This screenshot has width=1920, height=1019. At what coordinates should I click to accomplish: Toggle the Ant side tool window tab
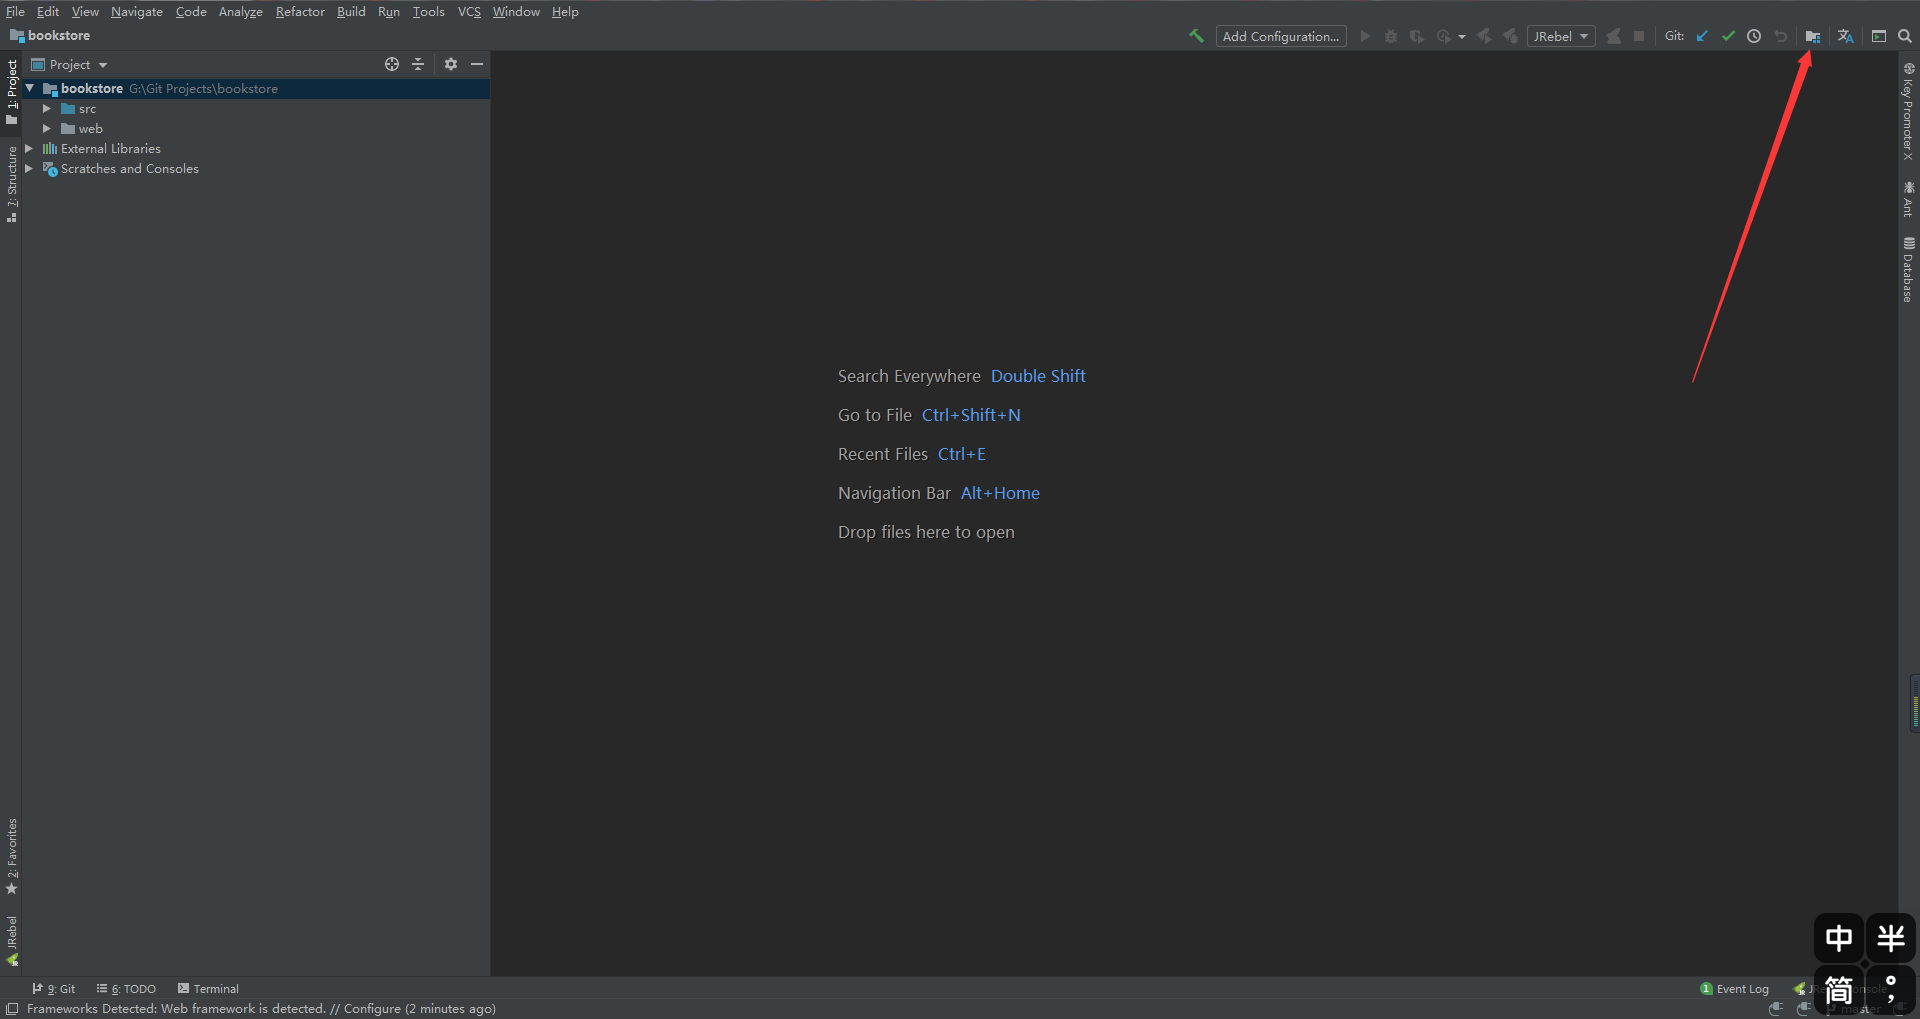pyautogui.click(x=1908, y=200)
